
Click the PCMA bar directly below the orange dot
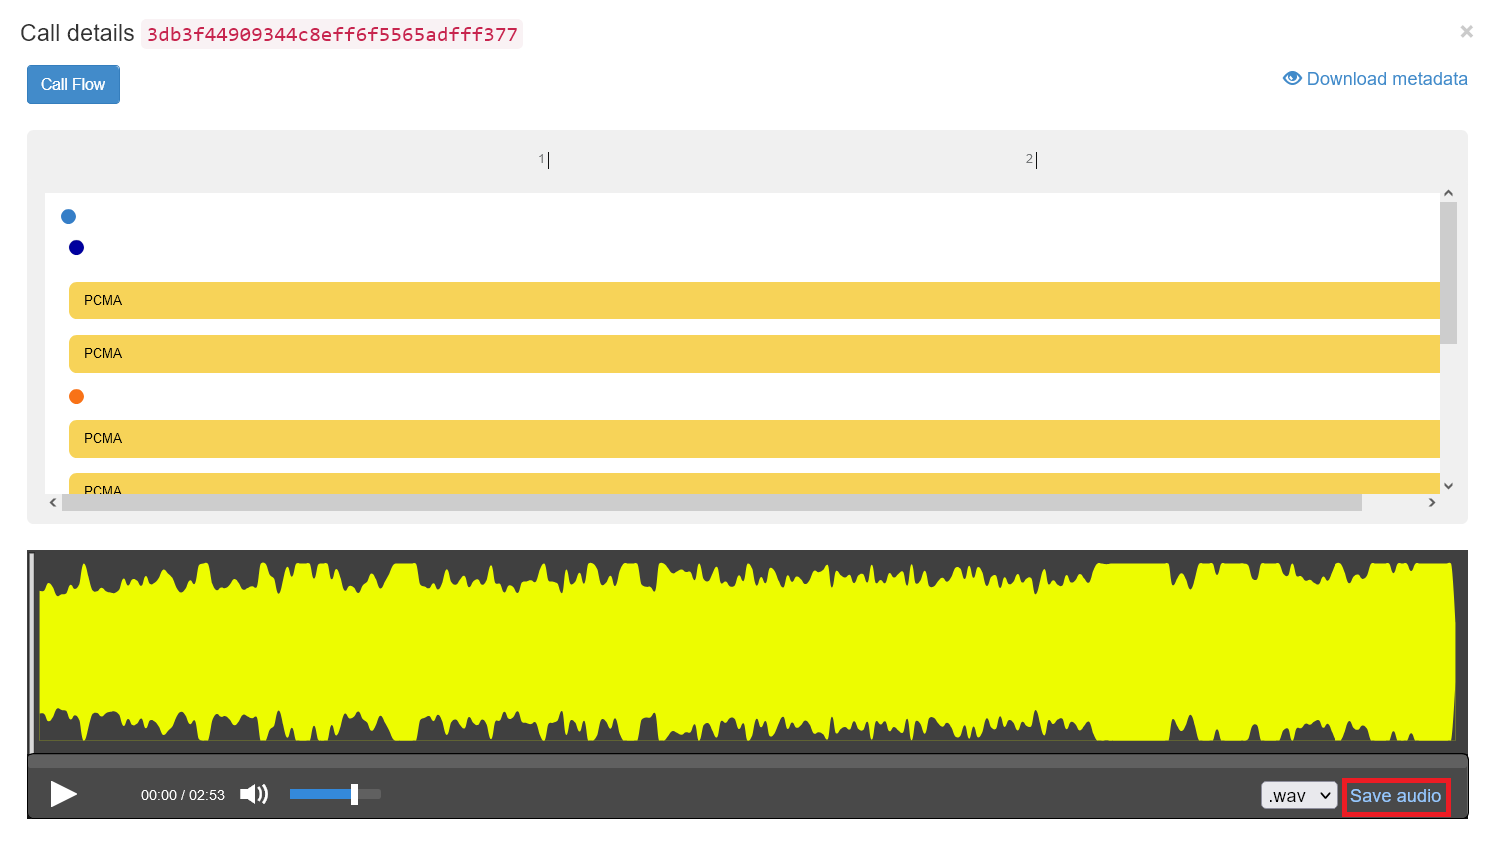point(754,438)
